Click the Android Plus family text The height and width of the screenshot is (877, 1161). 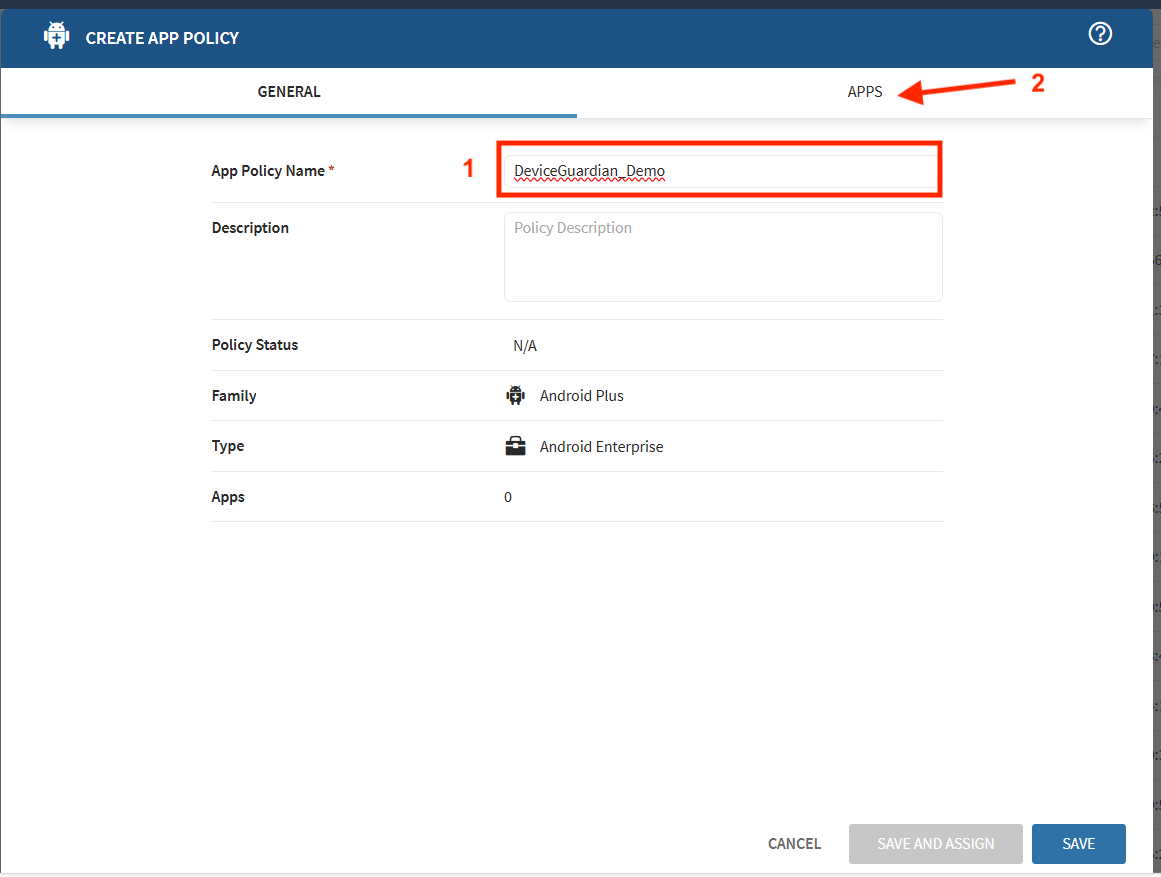(x=581, y=396)
